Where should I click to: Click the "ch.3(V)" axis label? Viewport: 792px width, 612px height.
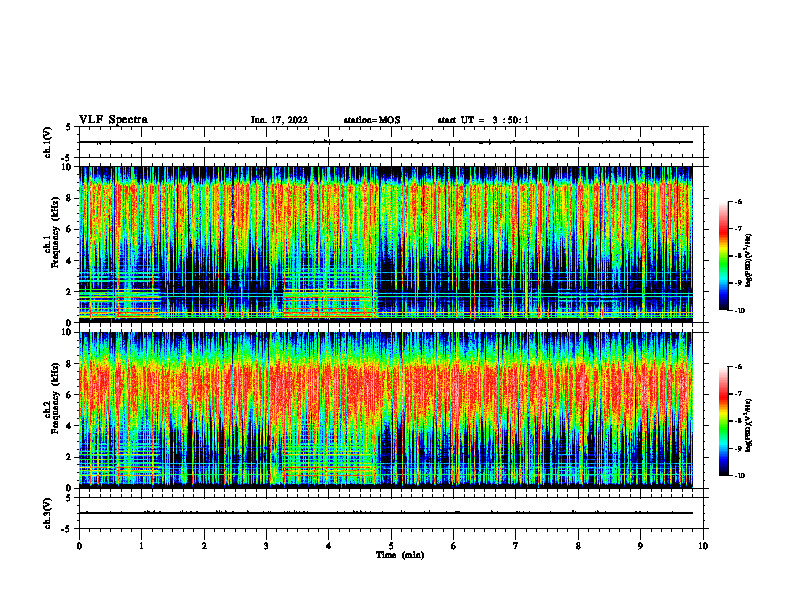(48, 513)
